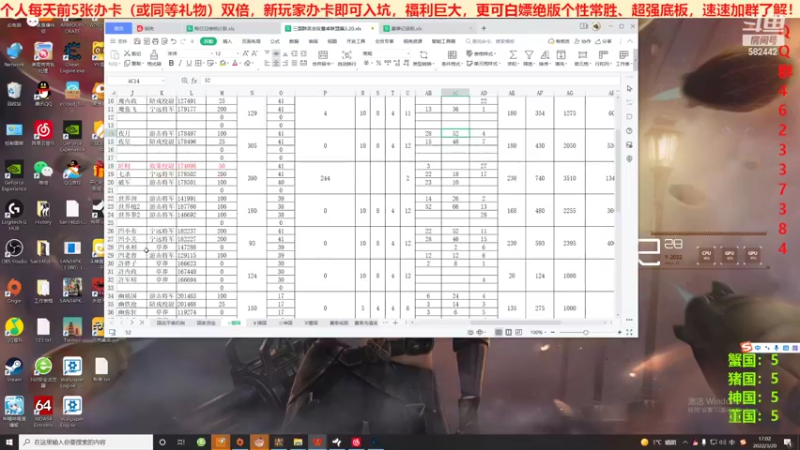Expand the name box dropdown next to AC14
The height and width of the screenshot is (450, 800).
point(163,81)
